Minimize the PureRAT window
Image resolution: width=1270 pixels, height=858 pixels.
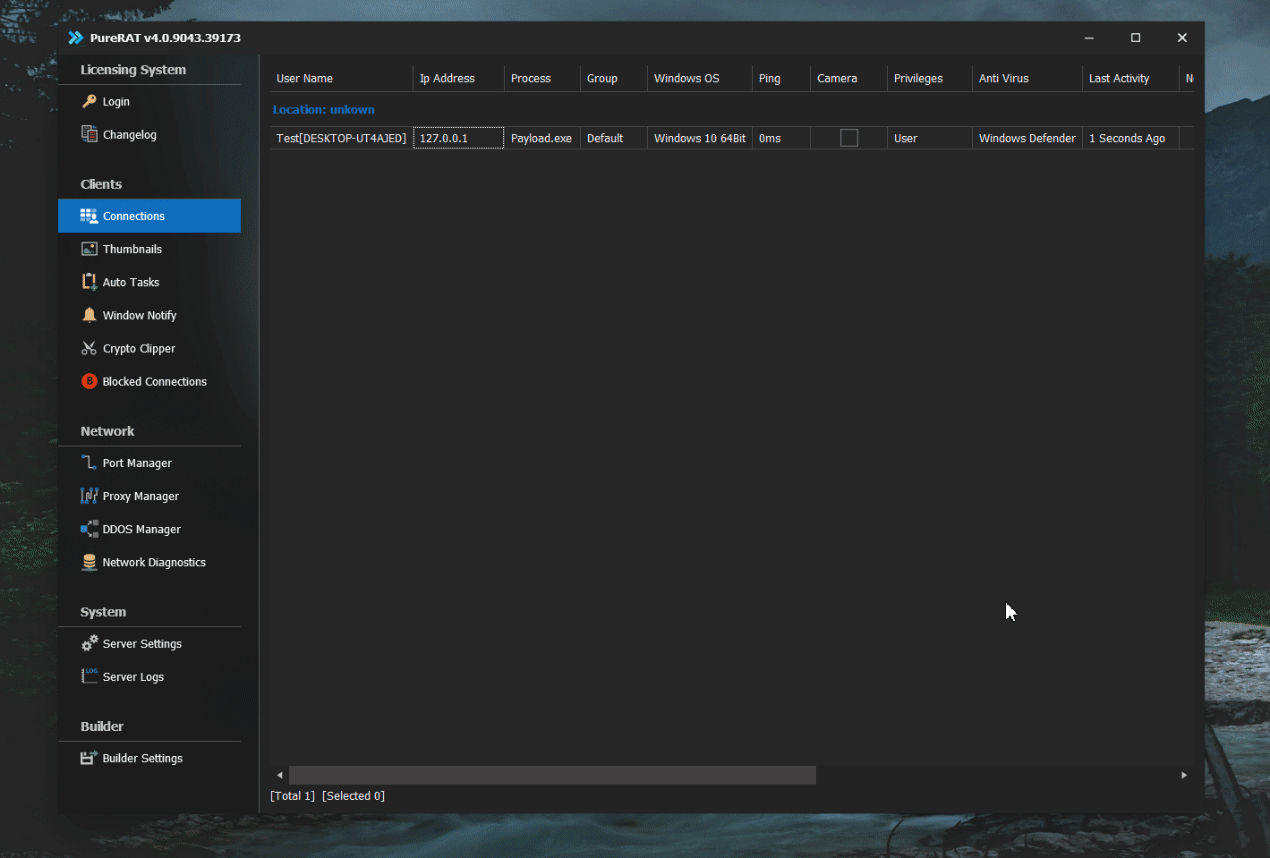pos(1089,38)
